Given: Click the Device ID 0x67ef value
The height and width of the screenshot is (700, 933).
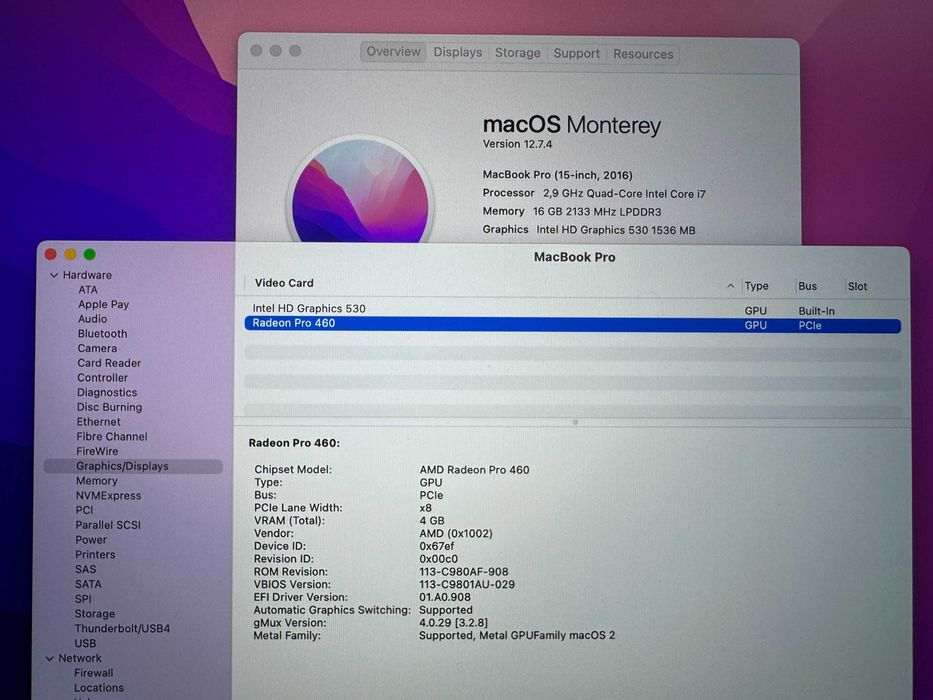Looking at the screenshot, I should [x=437, y=546].
